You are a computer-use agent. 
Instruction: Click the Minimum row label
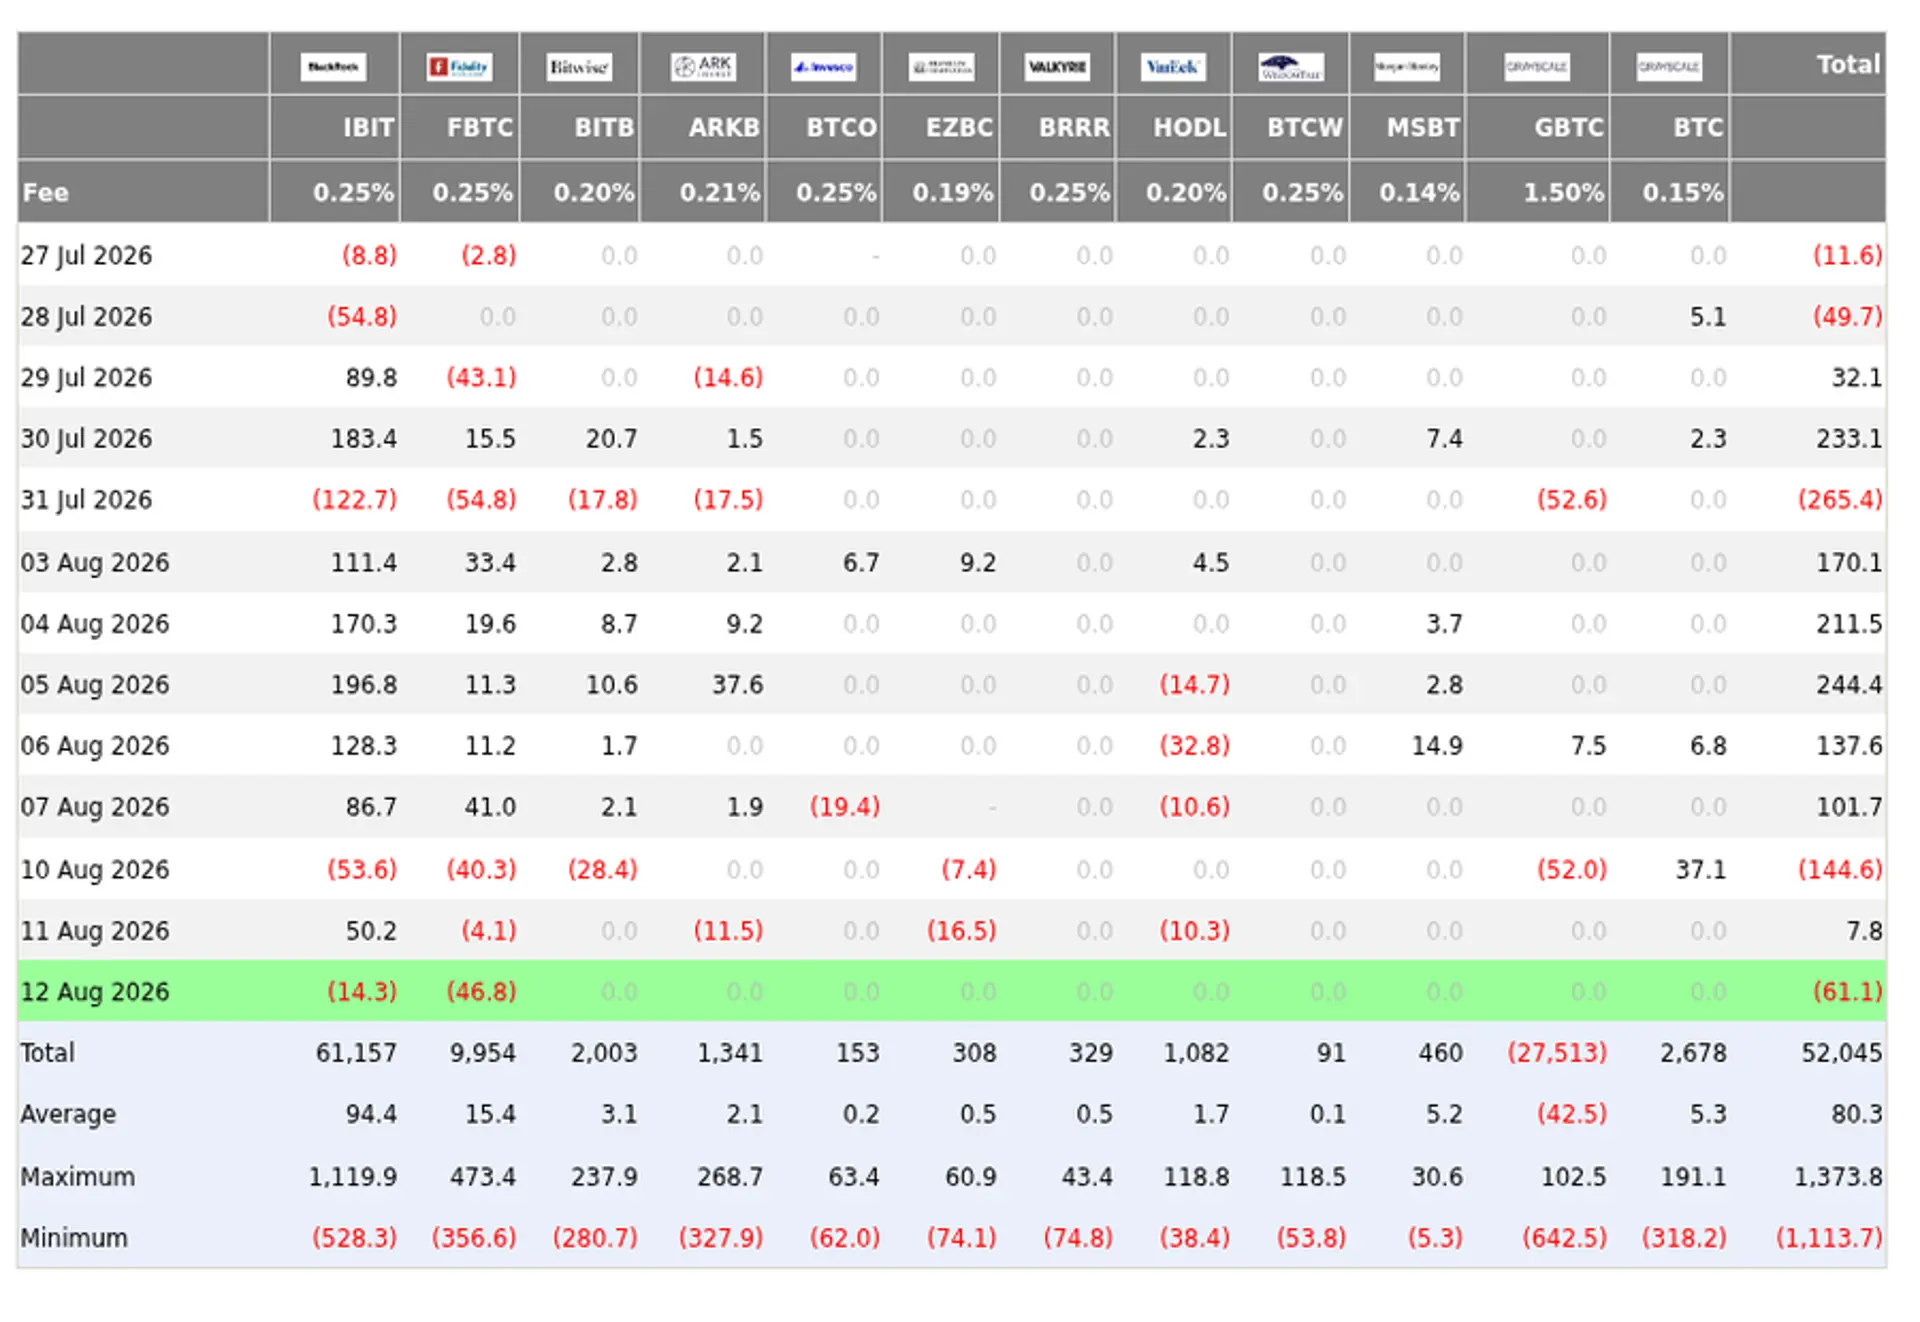point(74,1238)
